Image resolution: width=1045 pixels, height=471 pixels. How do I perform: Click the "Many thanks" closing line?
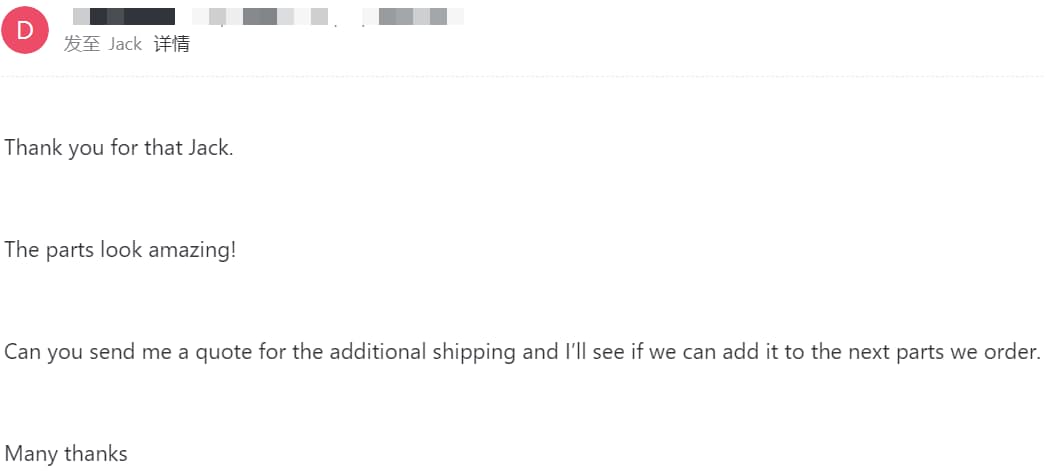point(67,454)
